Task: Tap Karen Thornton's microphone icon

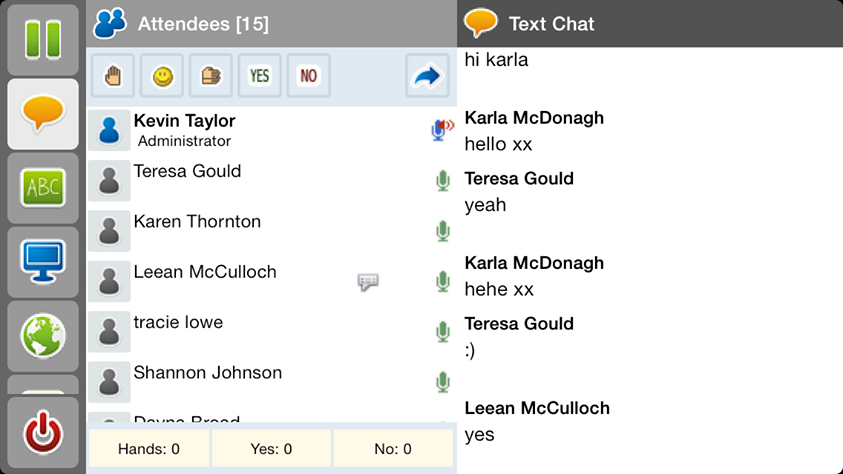Action: 442,231
